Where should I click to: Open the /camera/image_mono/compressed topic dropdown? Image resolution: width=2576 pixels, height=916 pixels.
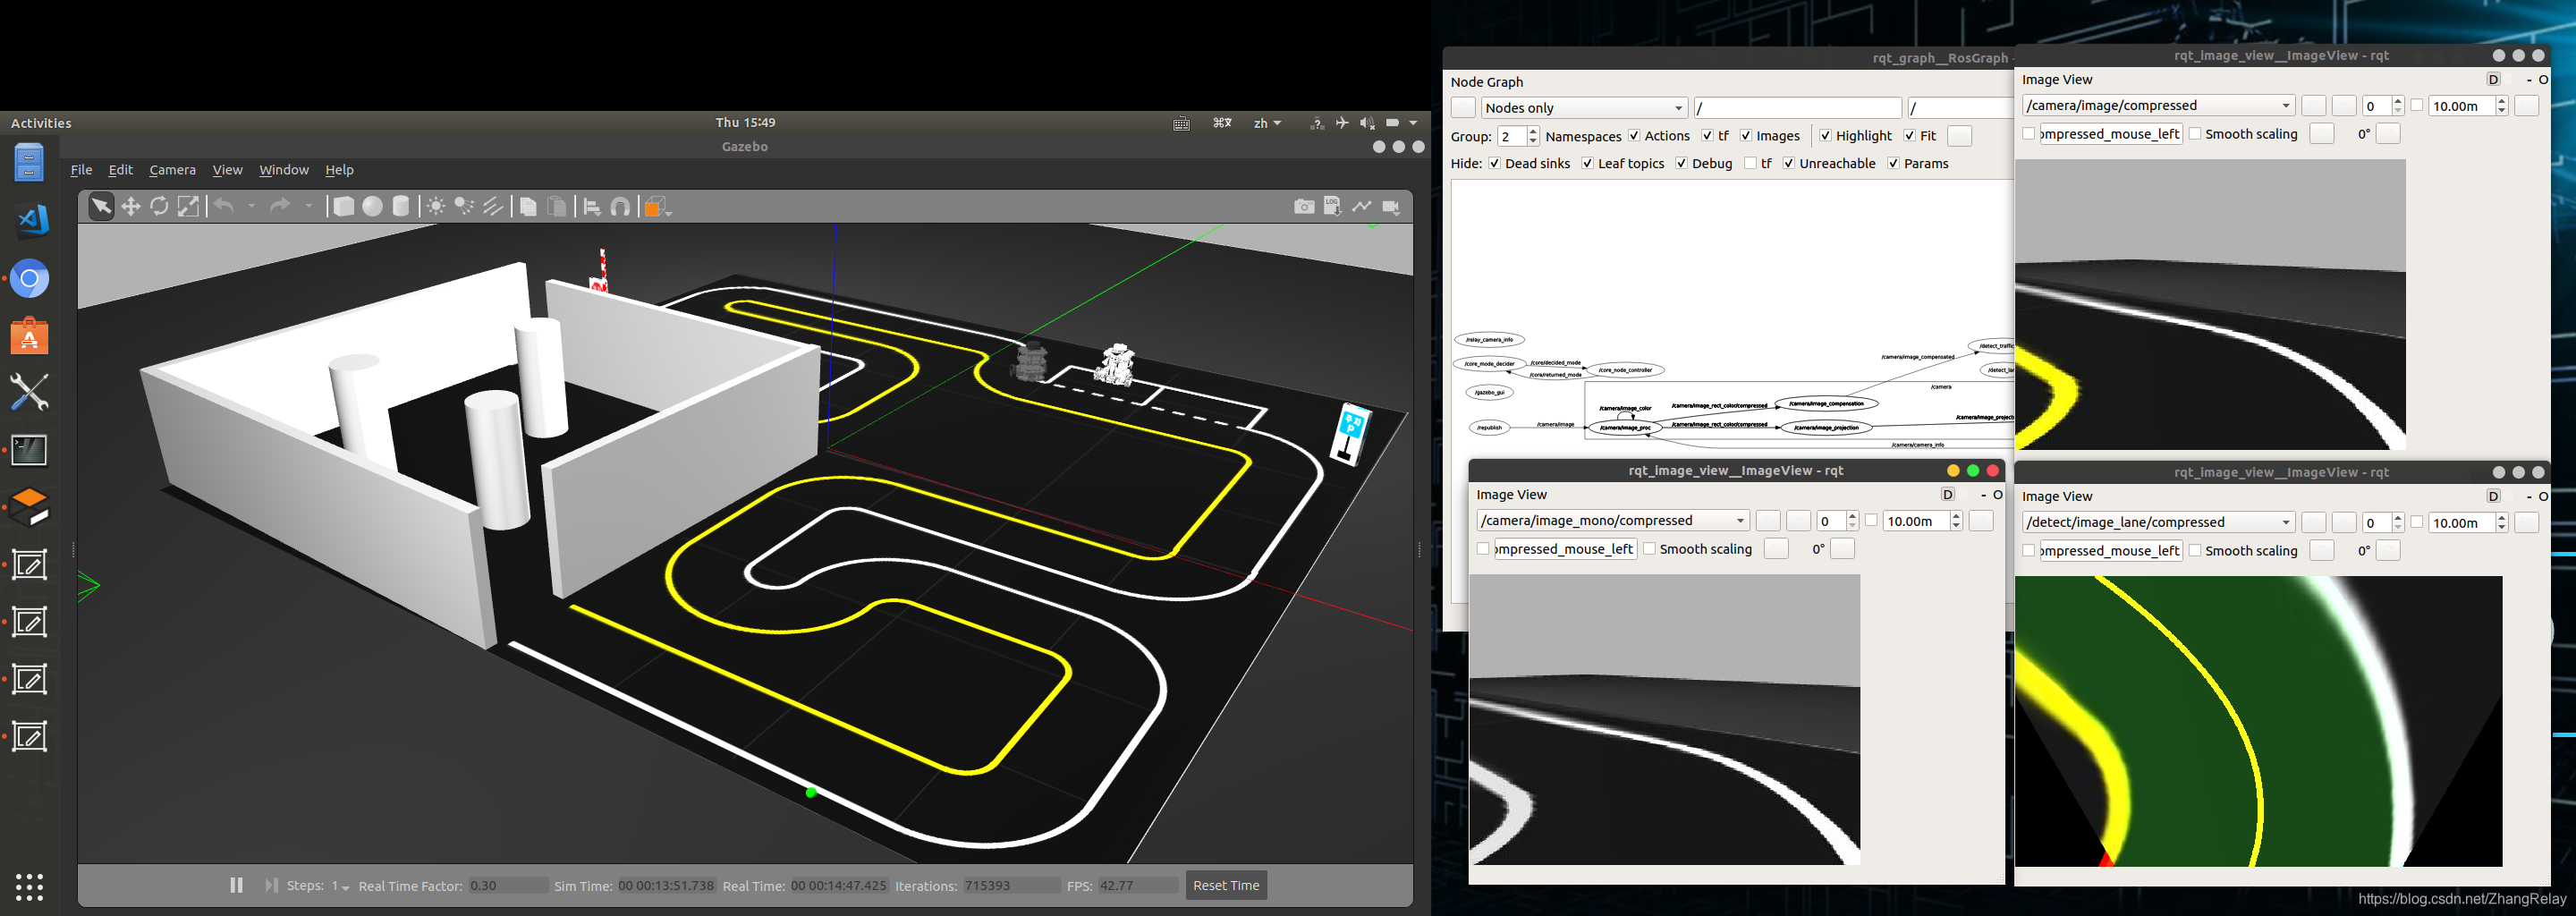coord(1613,521)
